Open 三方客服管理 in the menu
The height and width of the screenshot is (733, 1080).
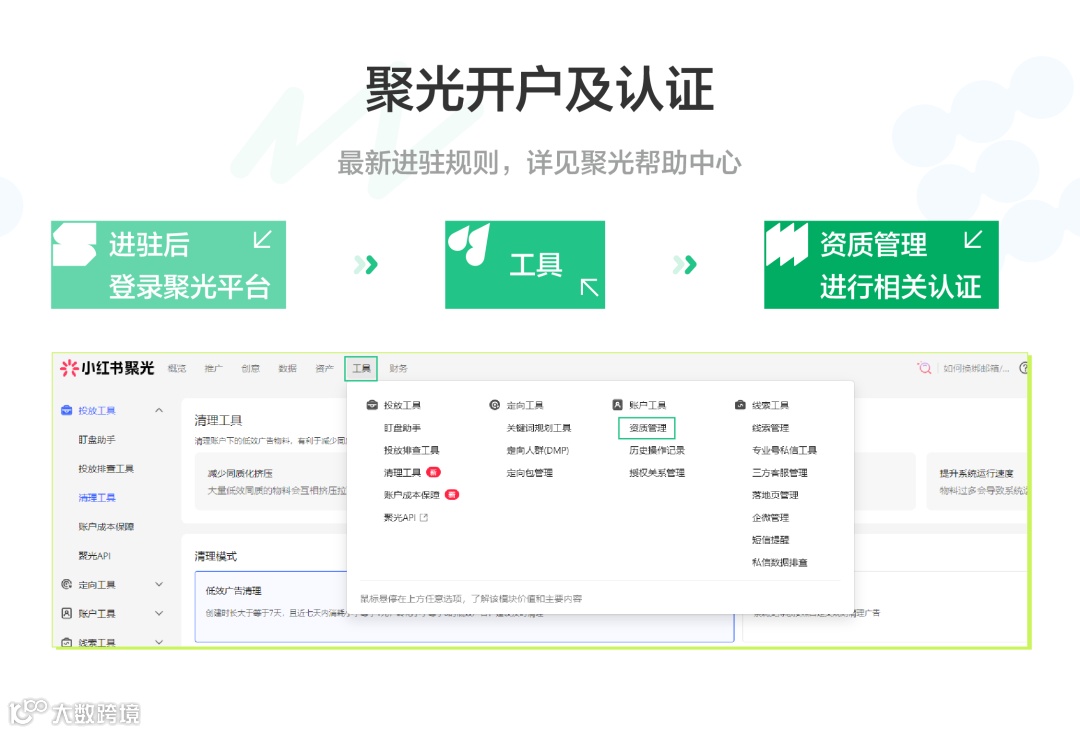(x=780, y=473)
